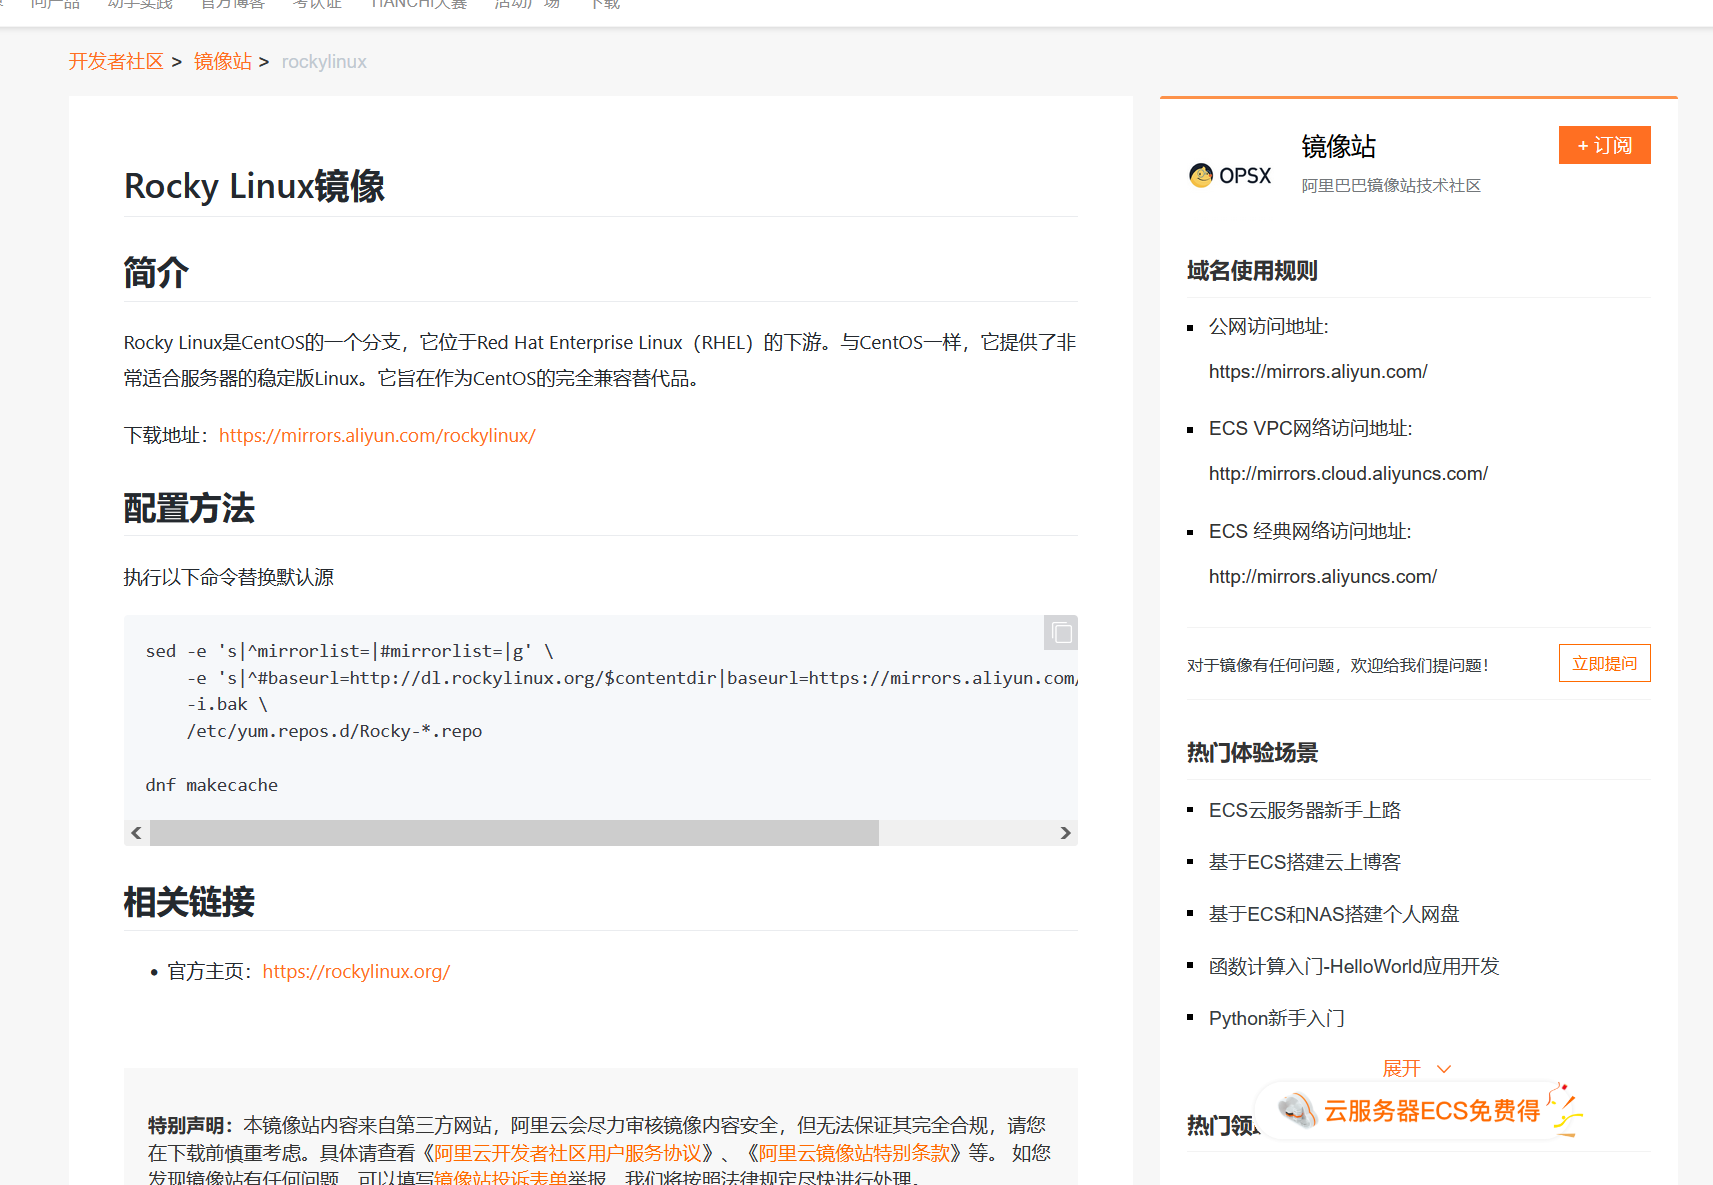Open the 开发者社区 breadcrumb link
Image resolution: width=1713 pixels, height=1185 pixels.
click(x=116, y=62)
